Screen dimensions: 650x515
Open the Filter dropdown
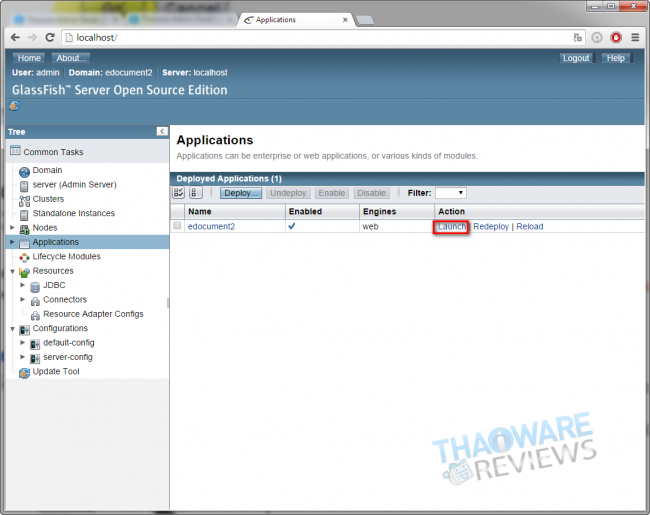click(451, 193)
